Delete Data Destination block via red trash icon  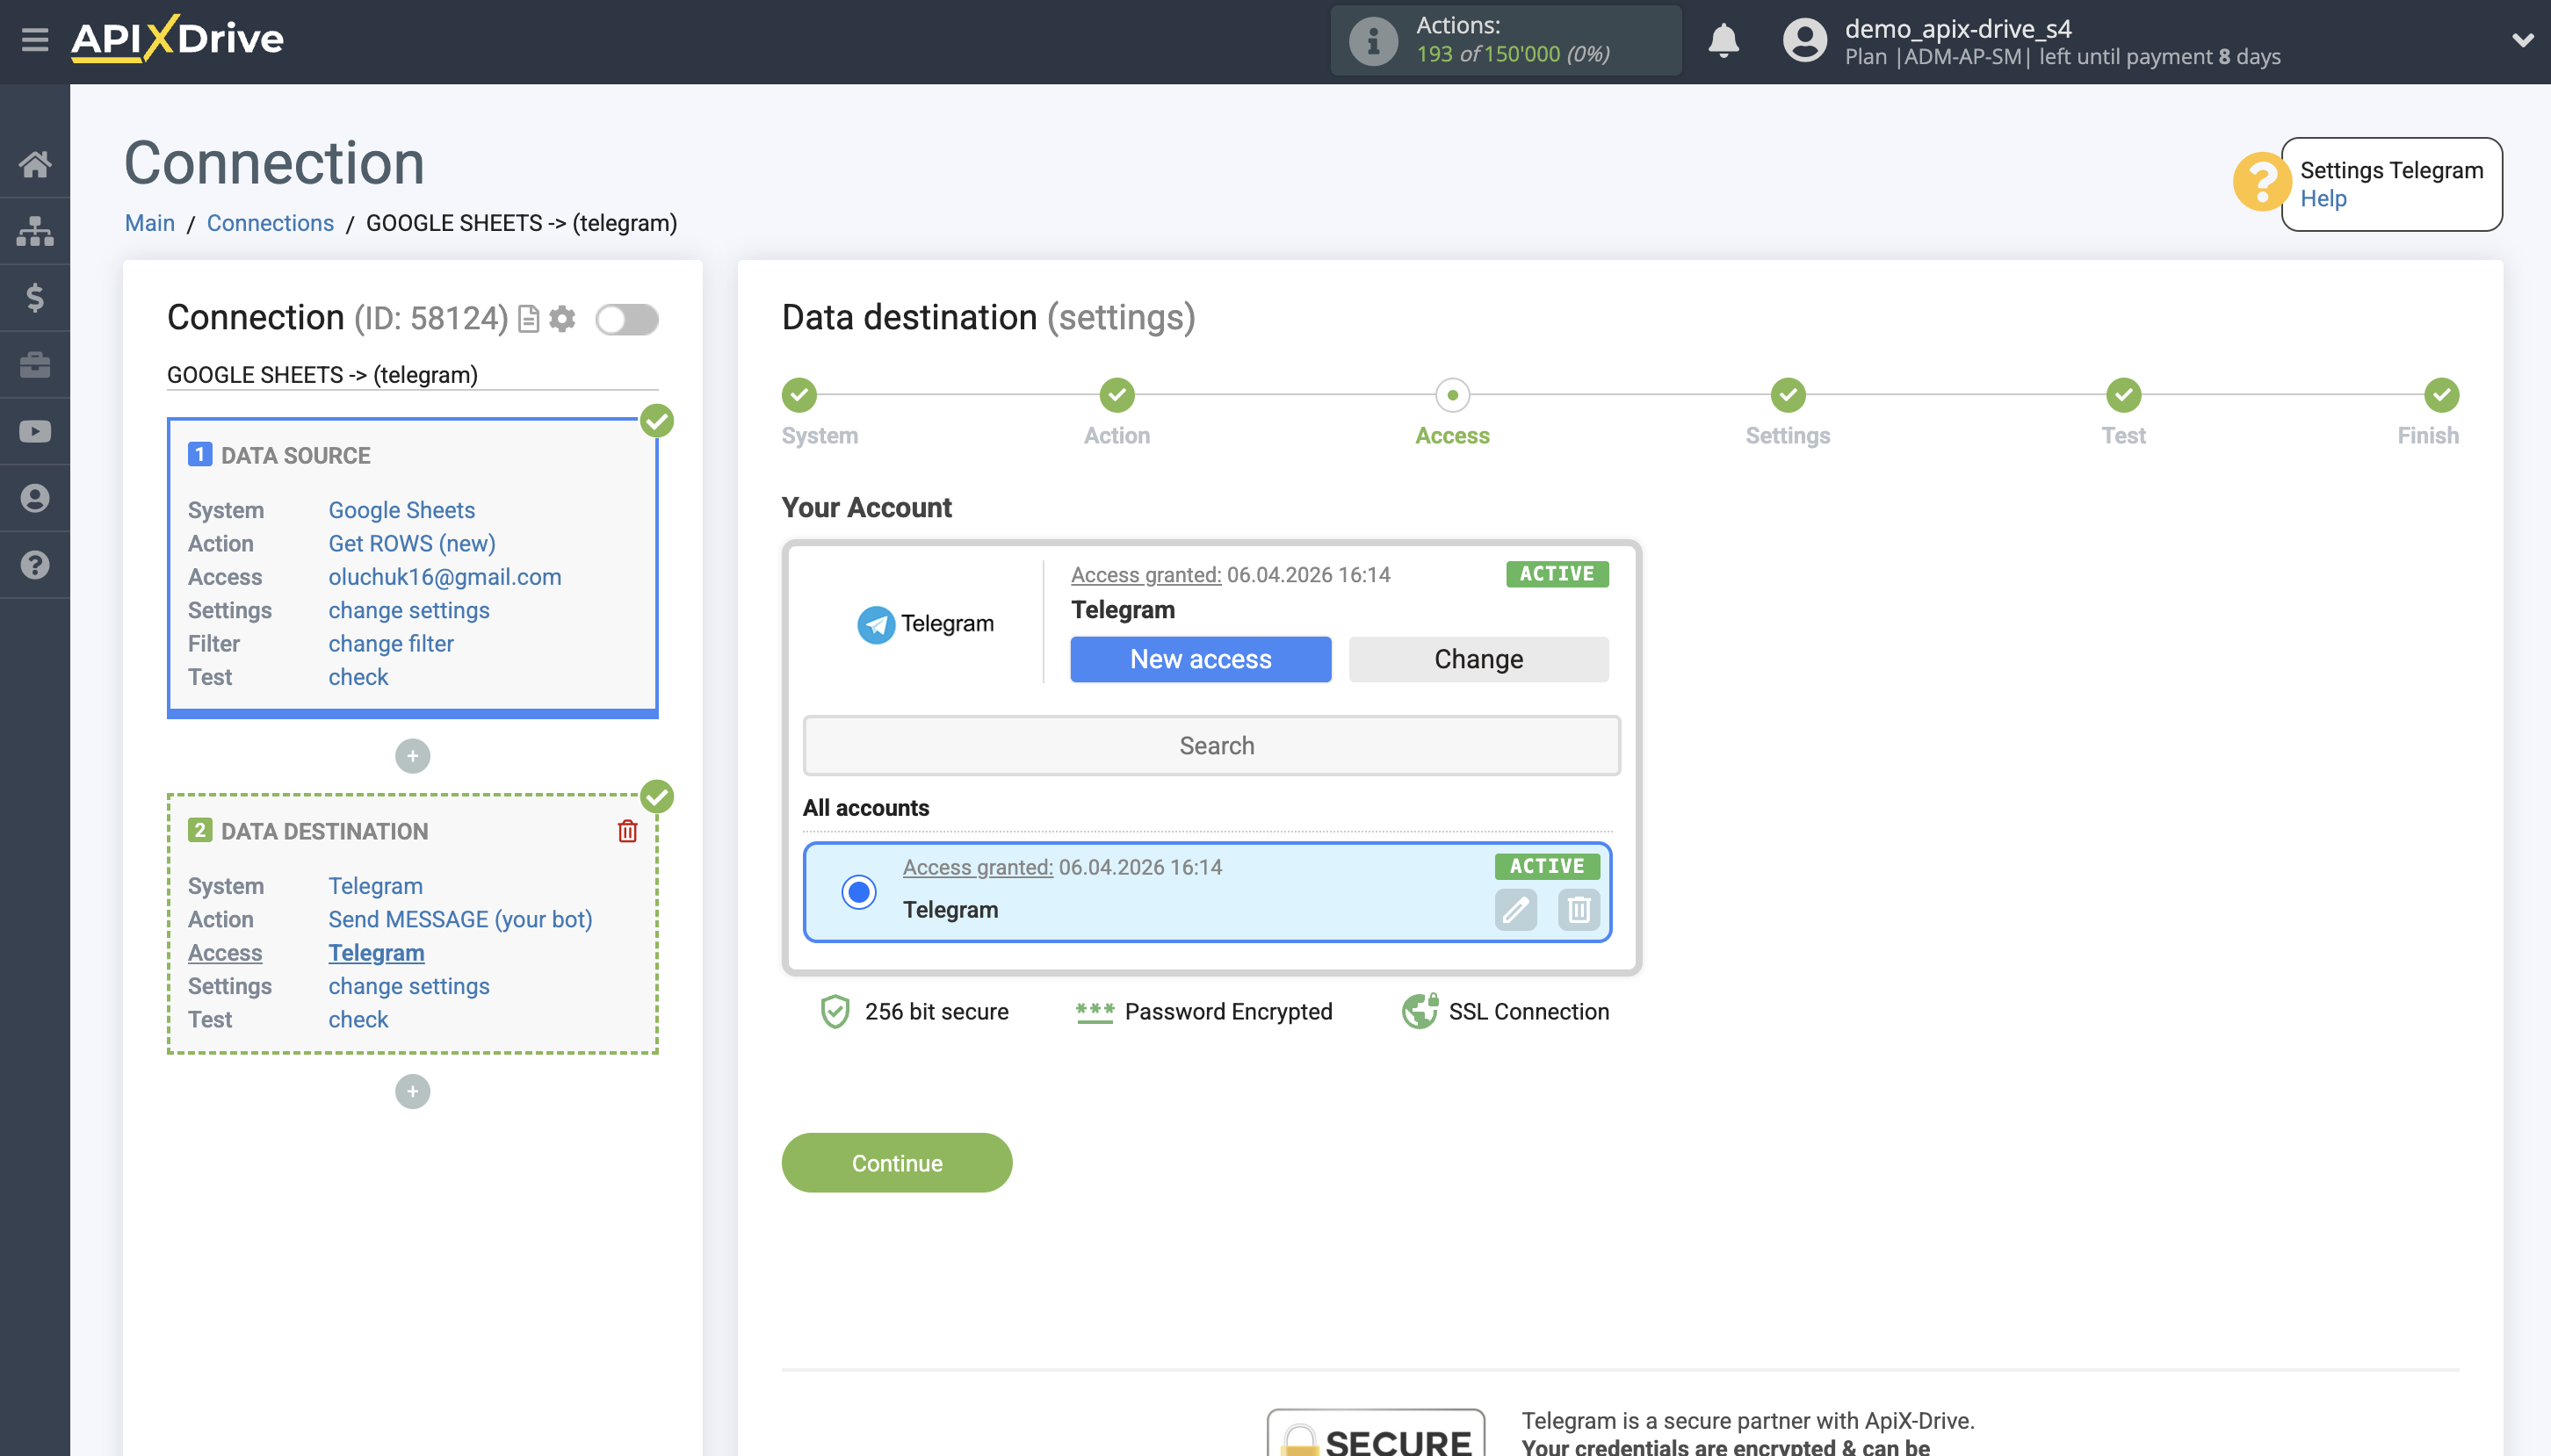(627, 830)
